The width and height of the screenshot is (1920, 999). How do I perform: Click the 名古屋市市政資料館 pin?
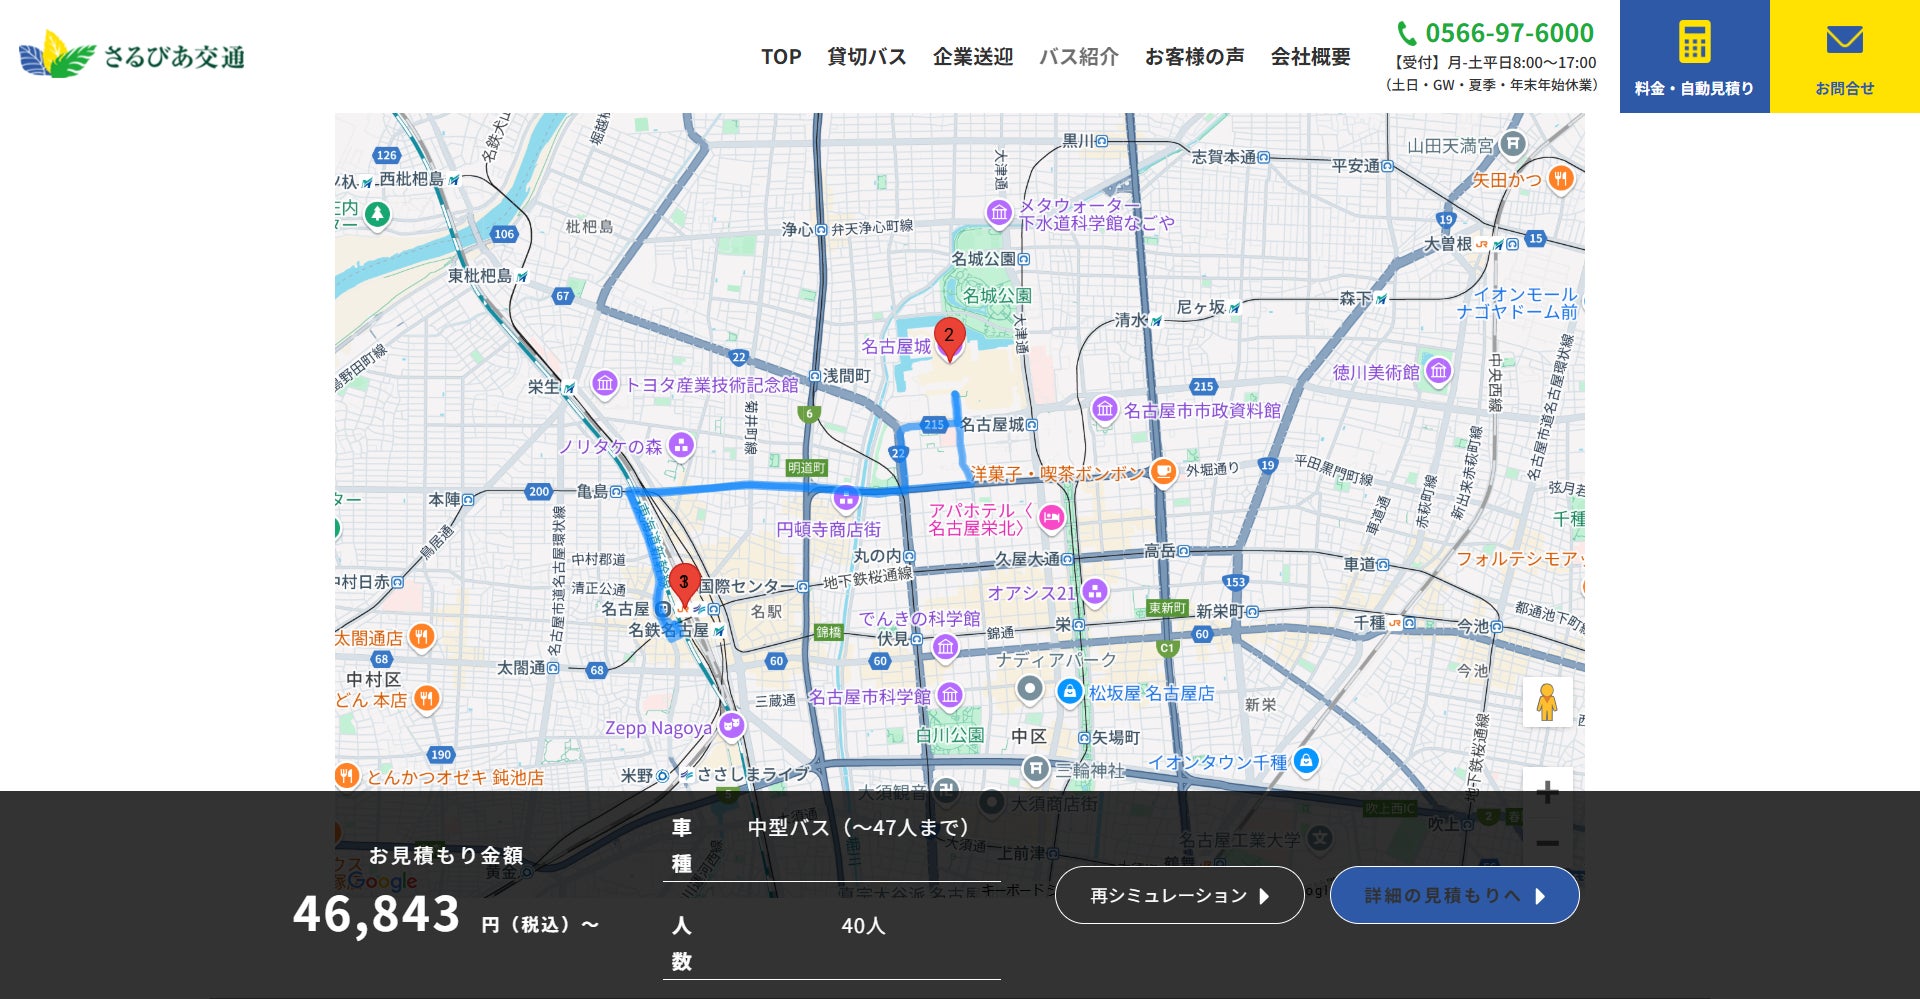pyautogui.click(x=1104, y=410)
